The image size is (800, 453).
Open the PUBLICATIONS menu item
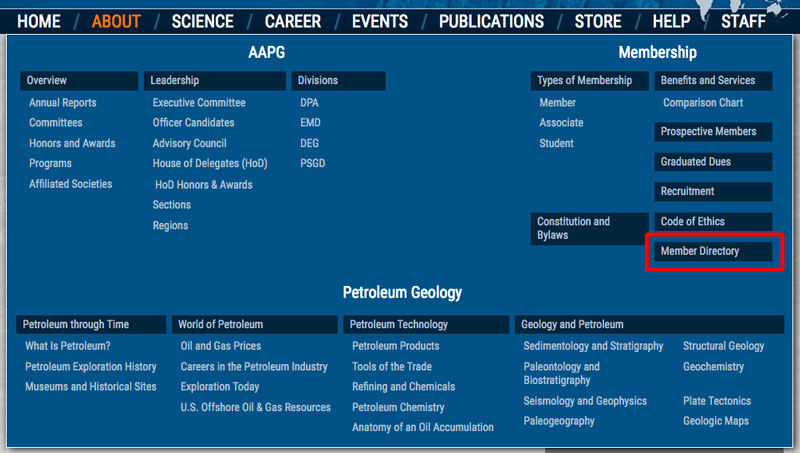coord(491,21)
